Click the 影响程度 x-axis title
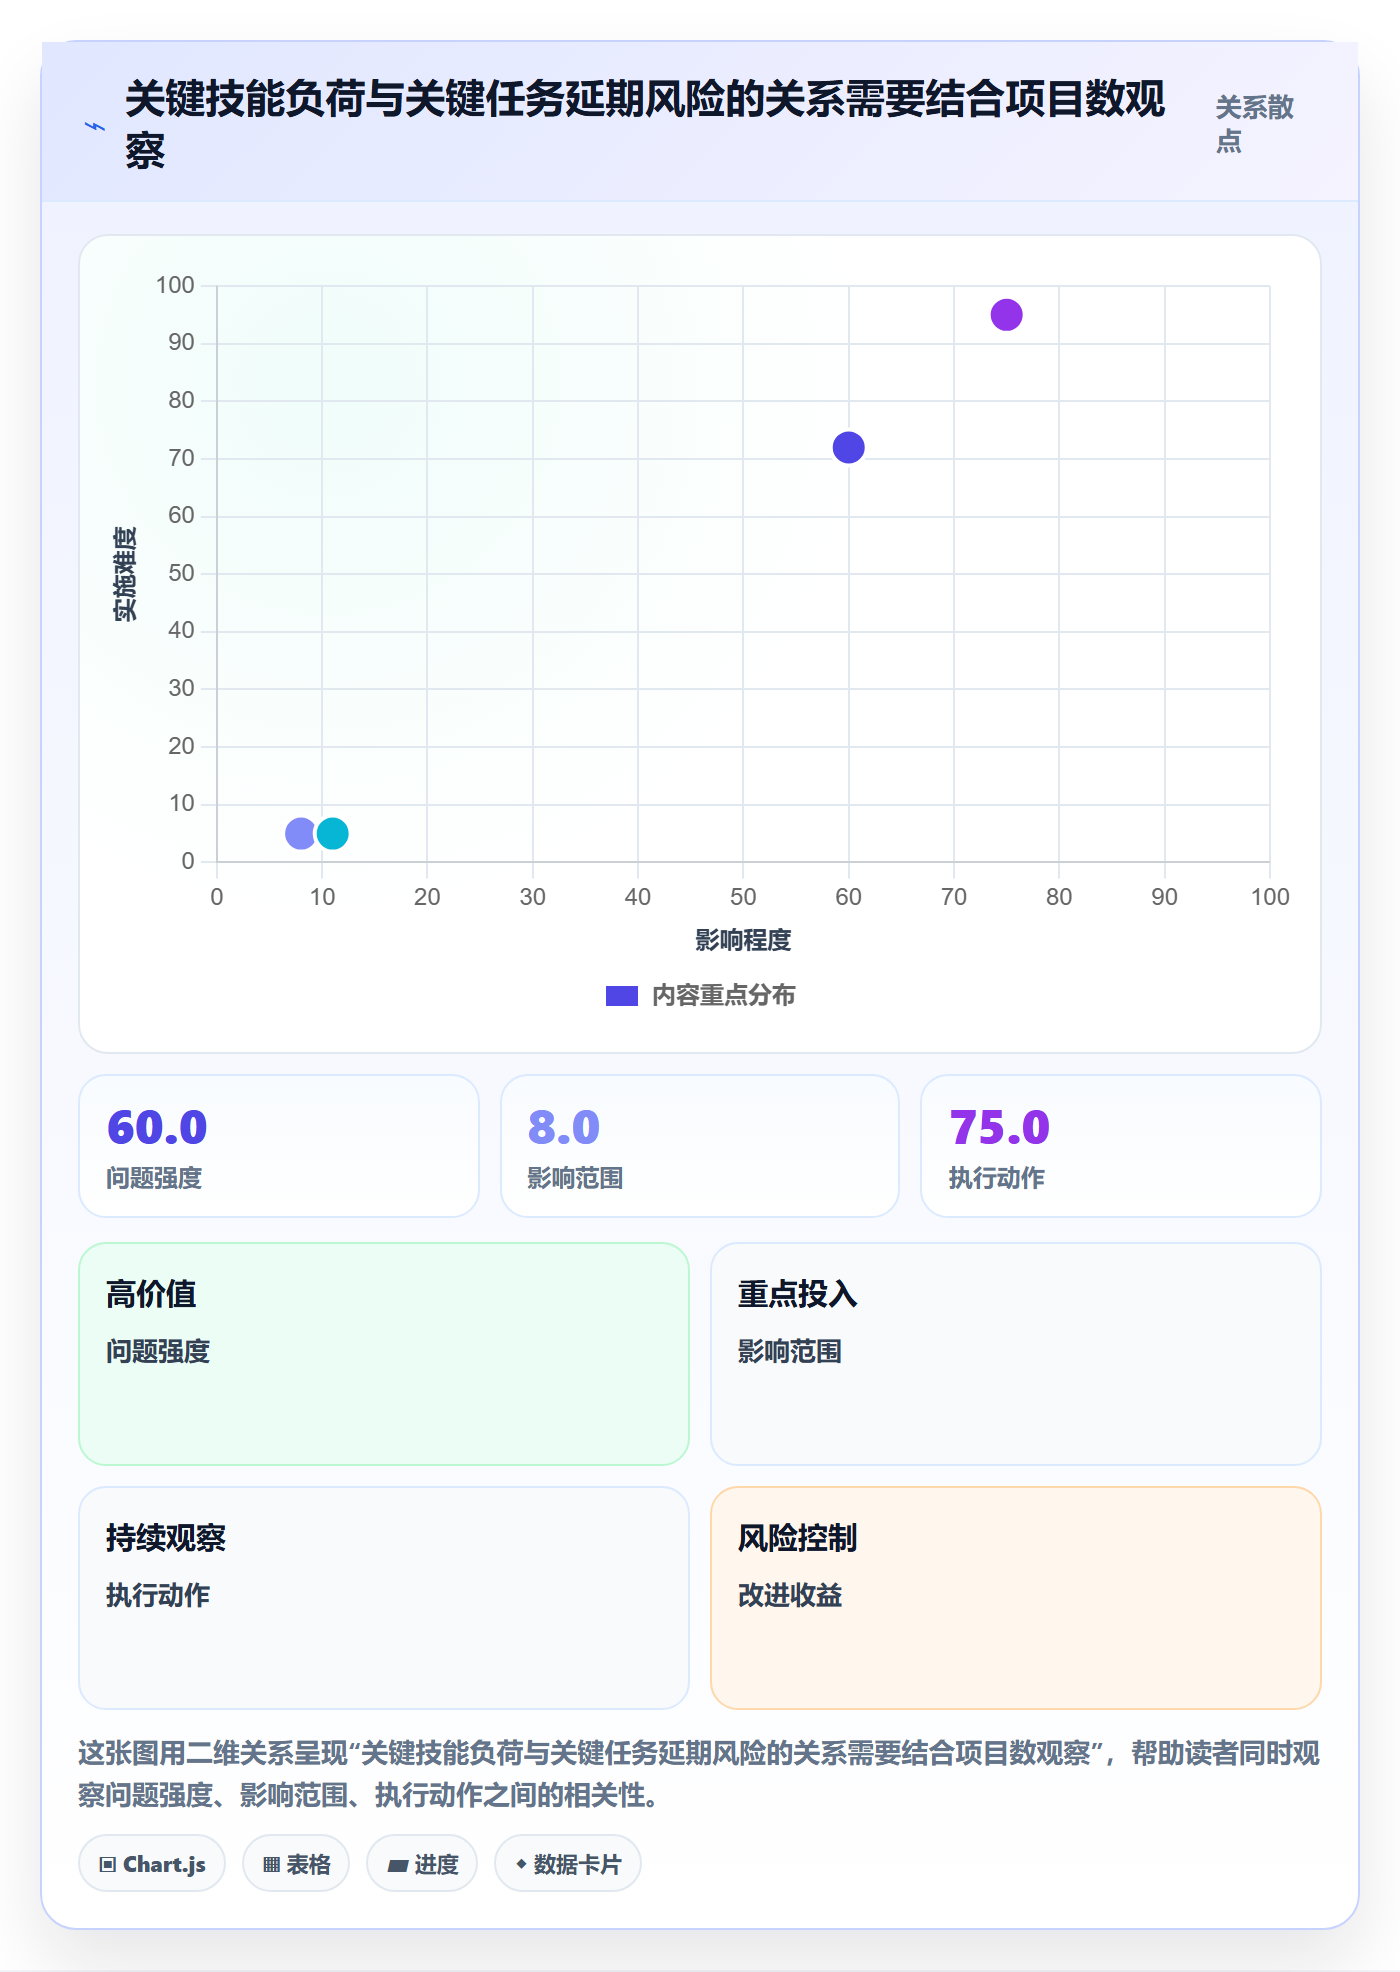The height and width of the screenshot is (1972, 1400). 743,940
